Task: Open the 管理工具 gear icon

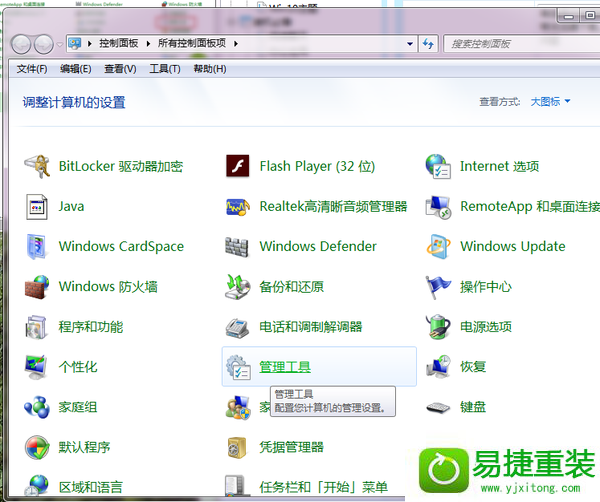Action: (x=238, y=367)
